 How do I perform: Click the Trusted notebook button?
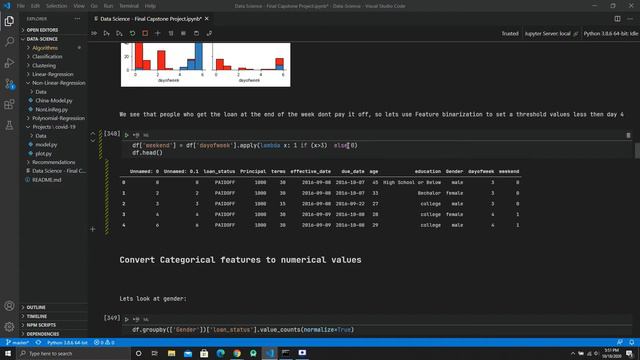coord(510,33)
